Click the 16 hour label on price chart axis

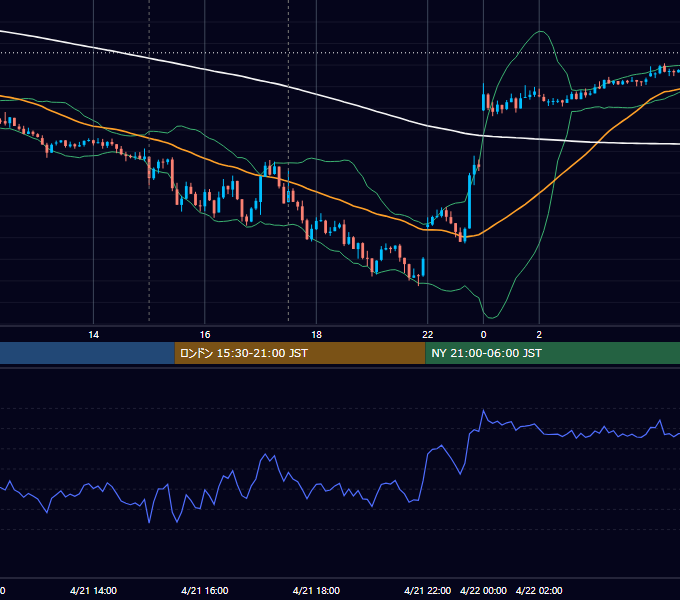205,335
